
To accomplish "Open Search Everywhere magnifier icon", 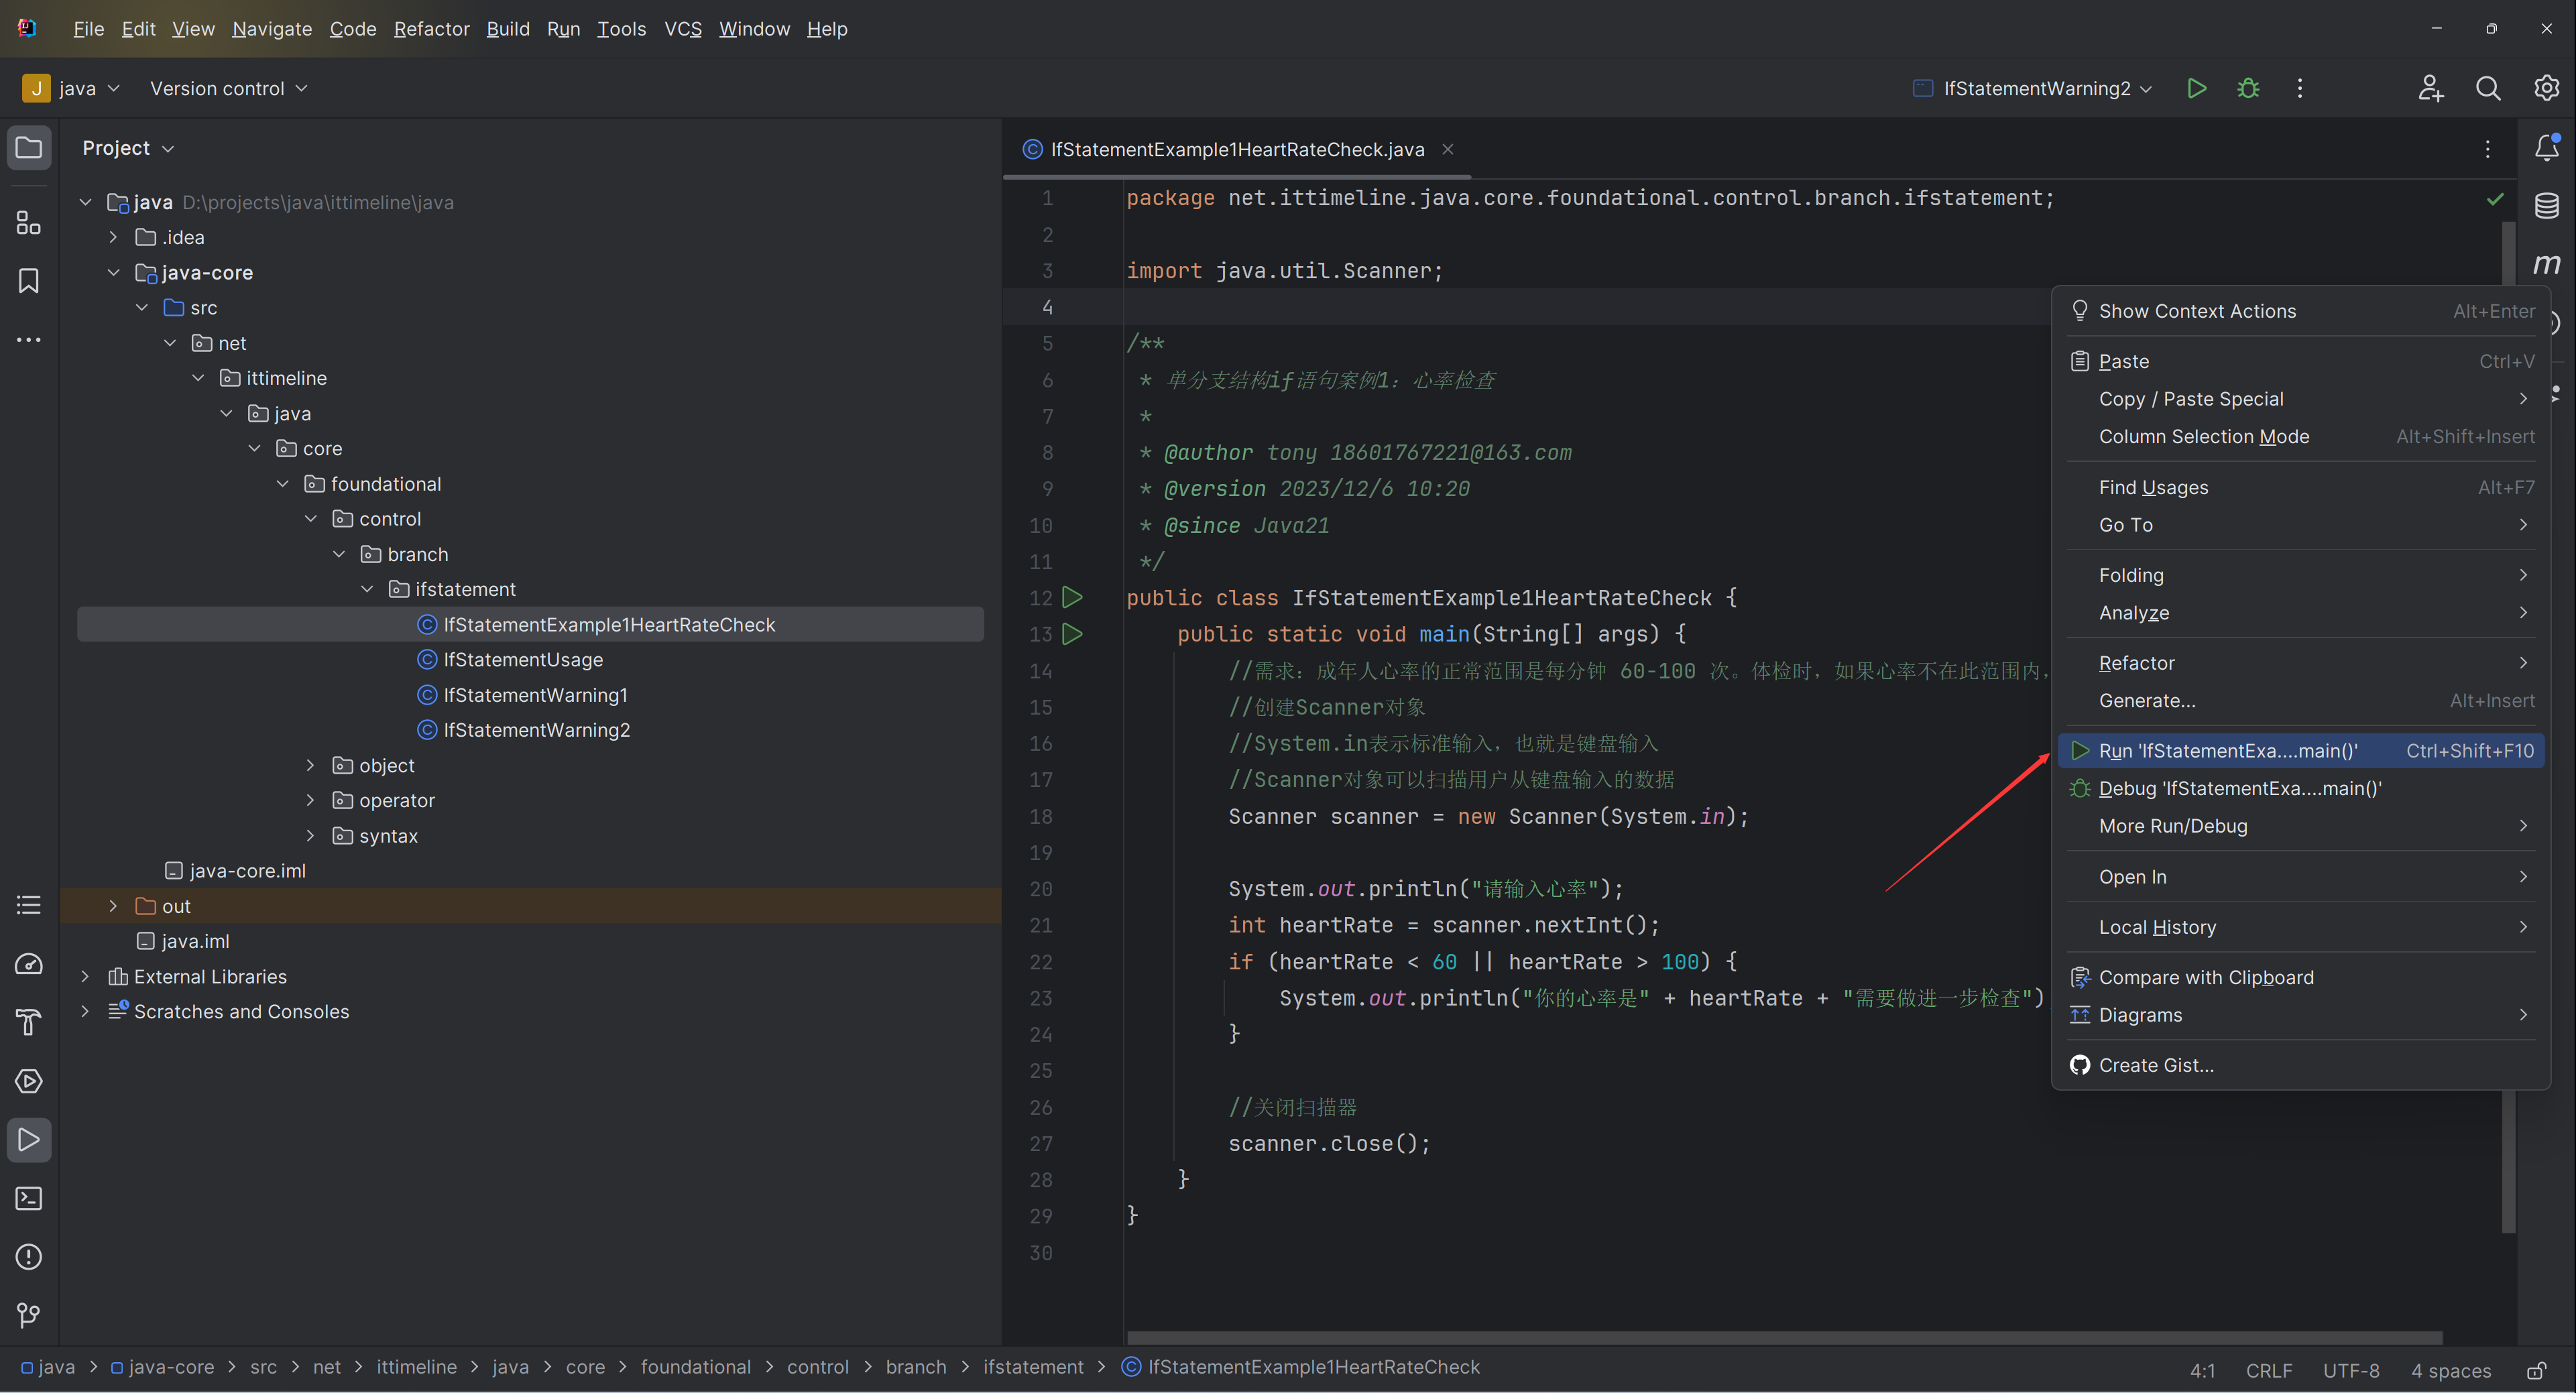I will [2488, 88].
